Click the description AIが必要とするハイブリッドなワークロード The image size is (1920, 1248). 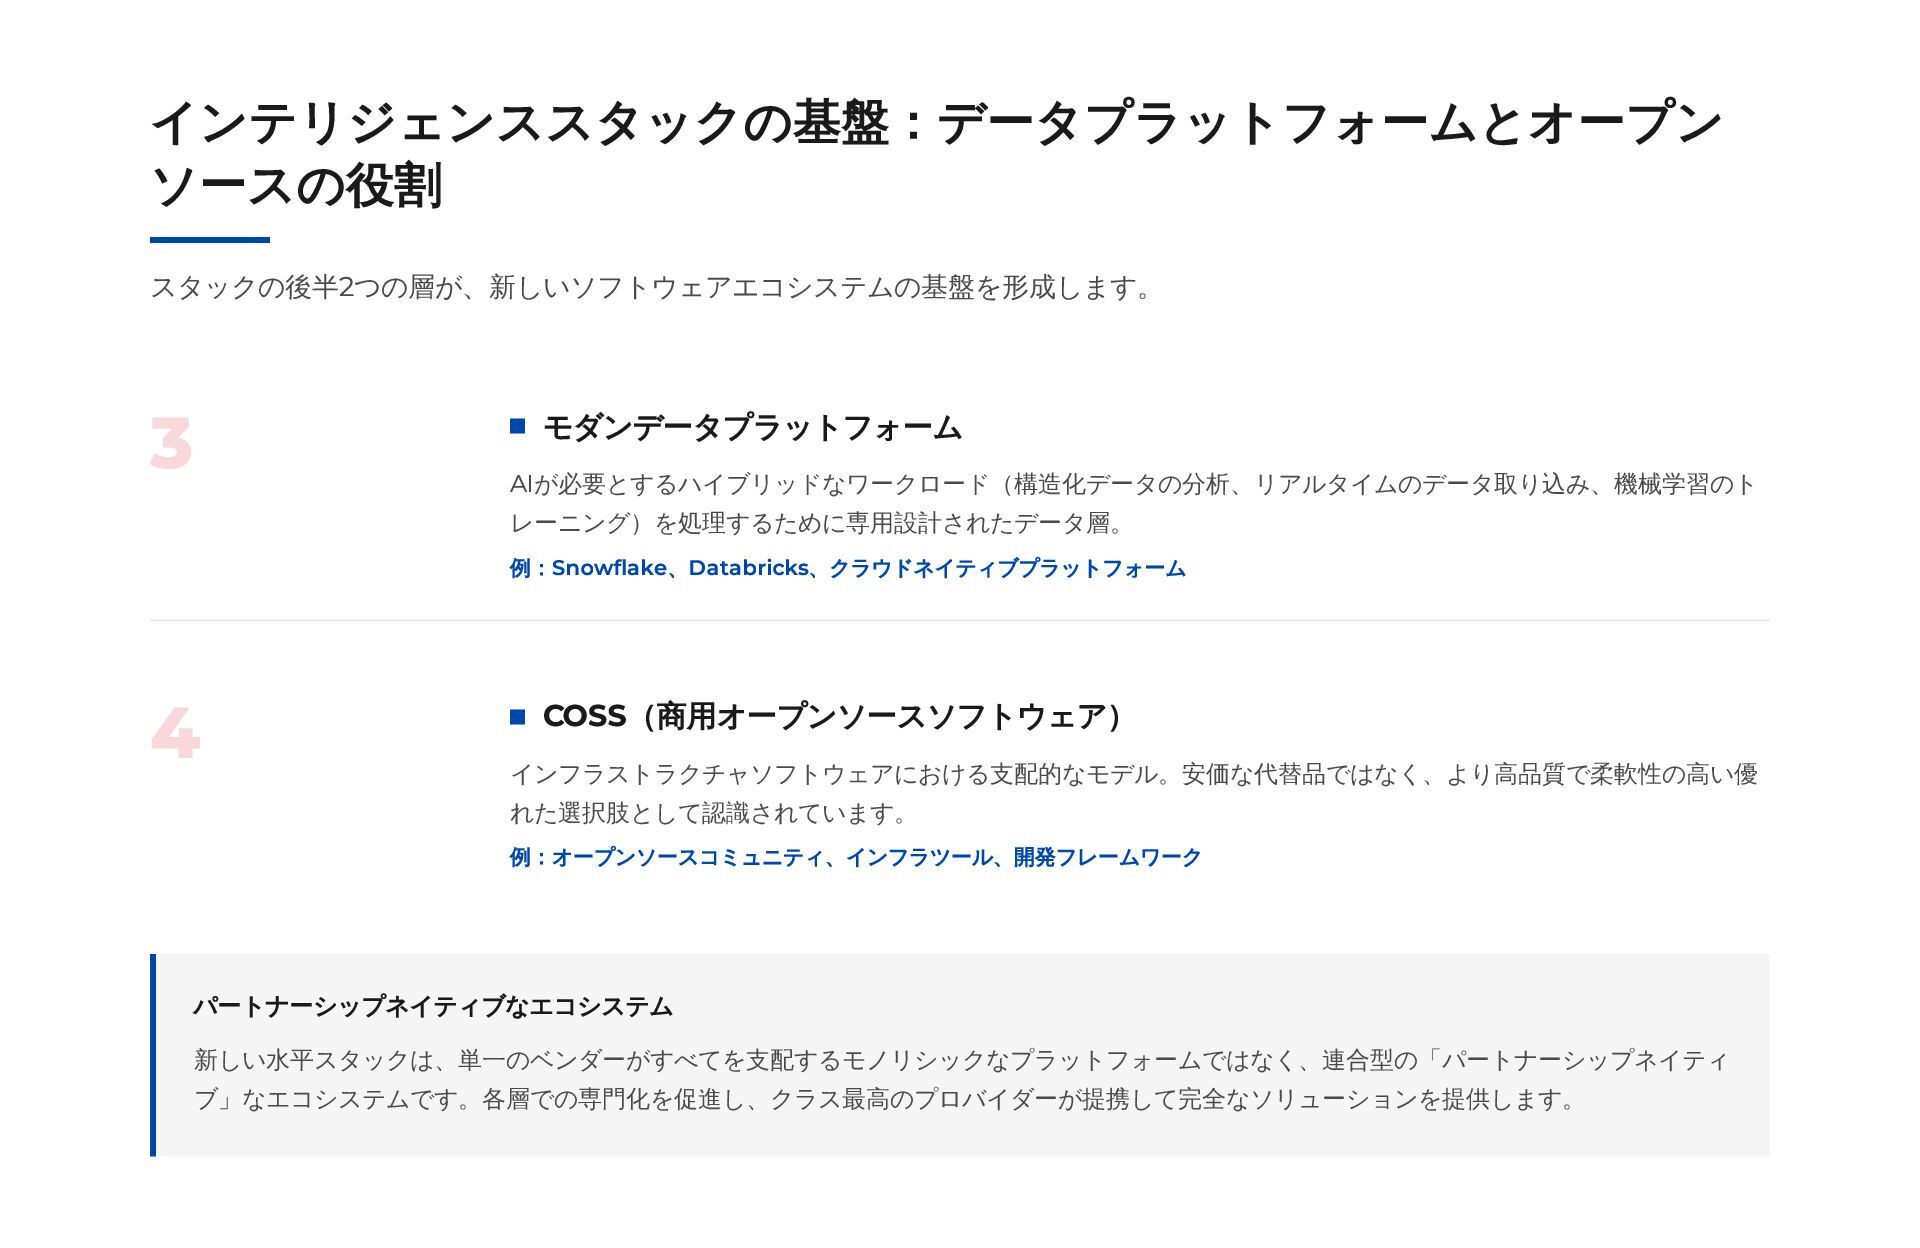pyautogui.click(x=1132, y=503)
